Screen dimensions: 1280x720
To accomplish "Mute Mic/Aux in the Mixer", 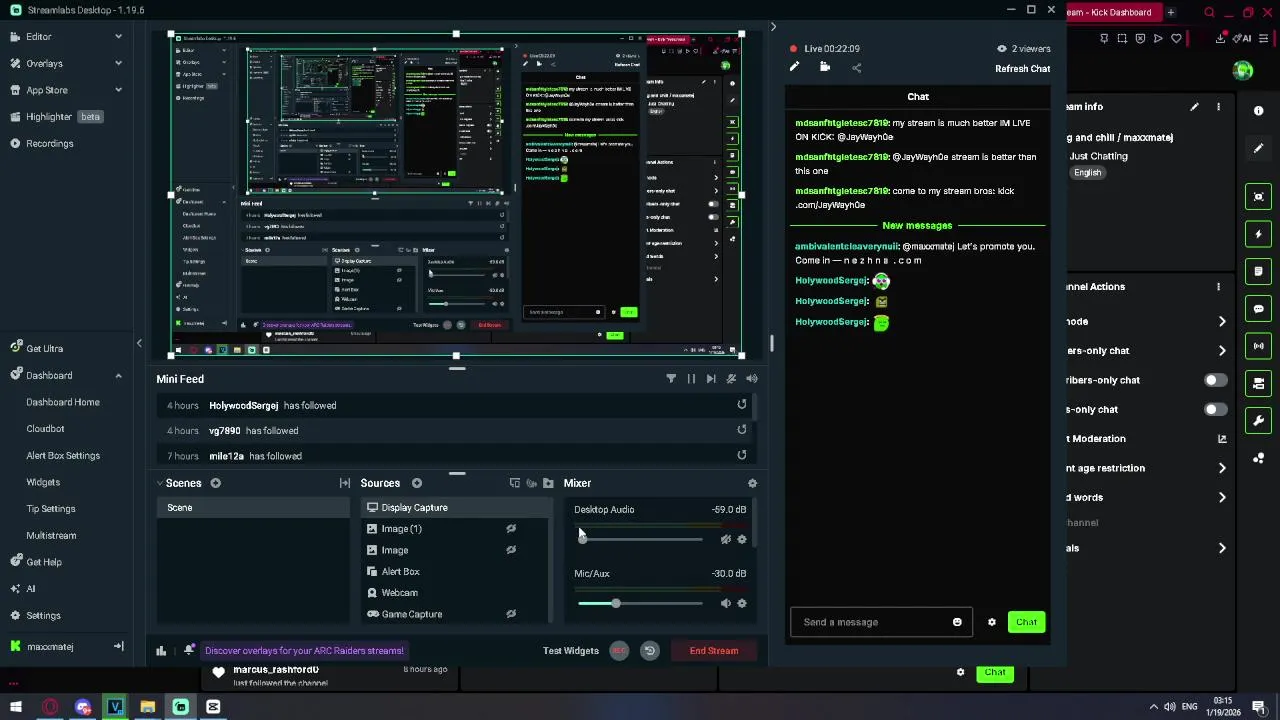I will click(x=726, y=603).
